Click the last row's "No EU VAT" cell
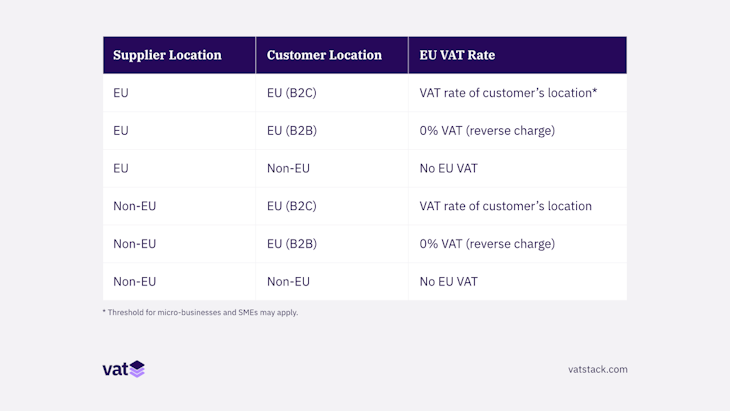This screenshot has width=730, height=411. point(449,282)
